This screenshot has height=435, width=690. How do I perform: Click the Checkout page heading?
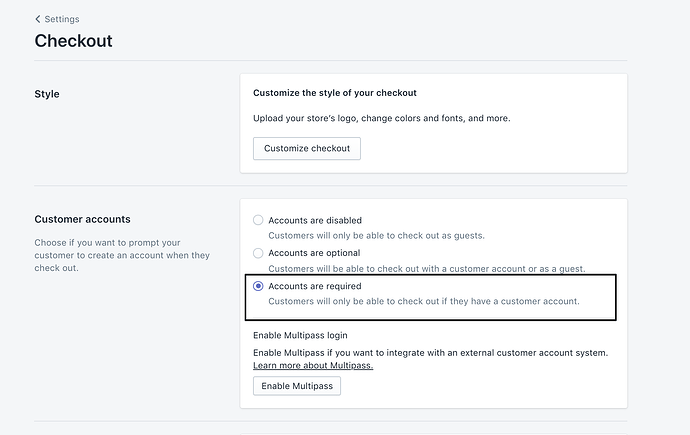tap(73, 41)
